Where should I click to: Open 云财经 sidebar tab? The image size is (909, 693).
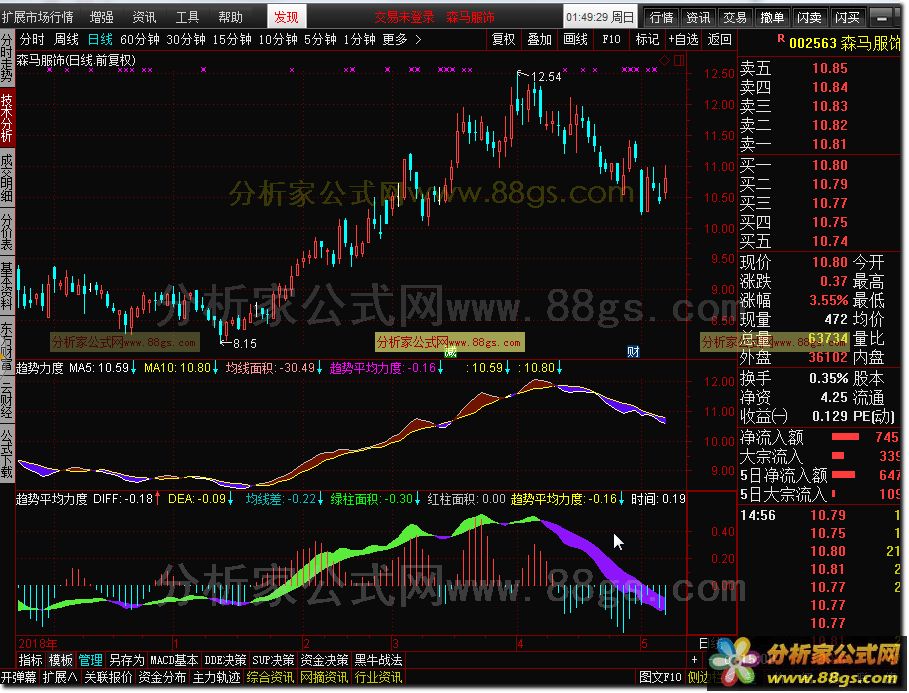click(6, 399)
